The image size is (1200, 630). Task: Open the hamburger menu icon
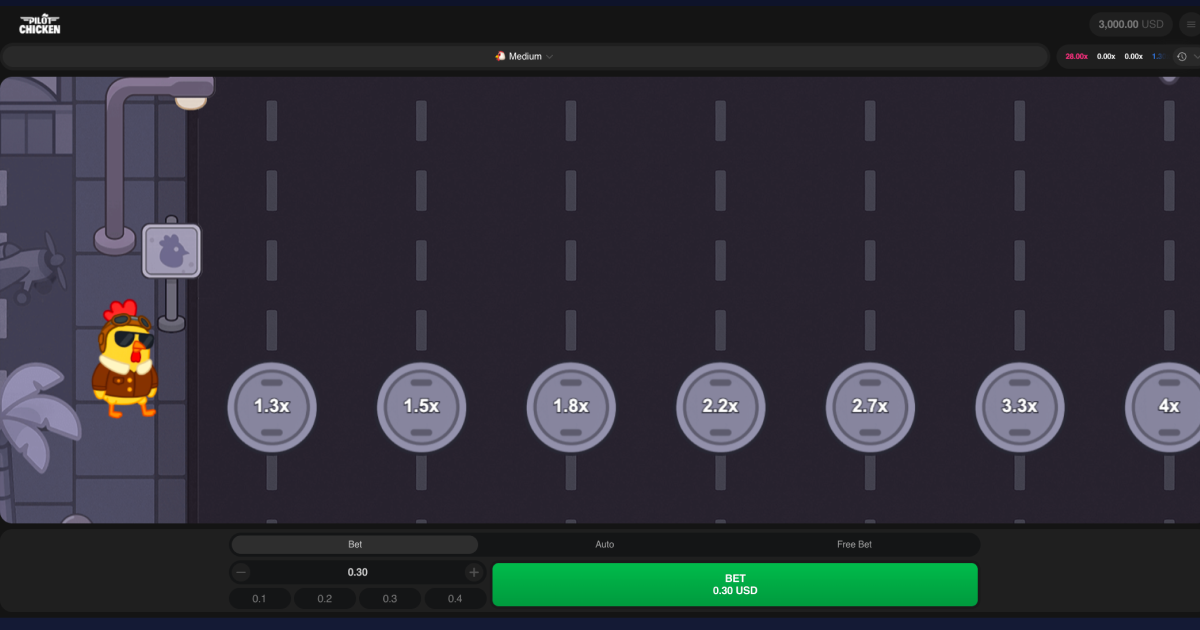click(1191, 24)
